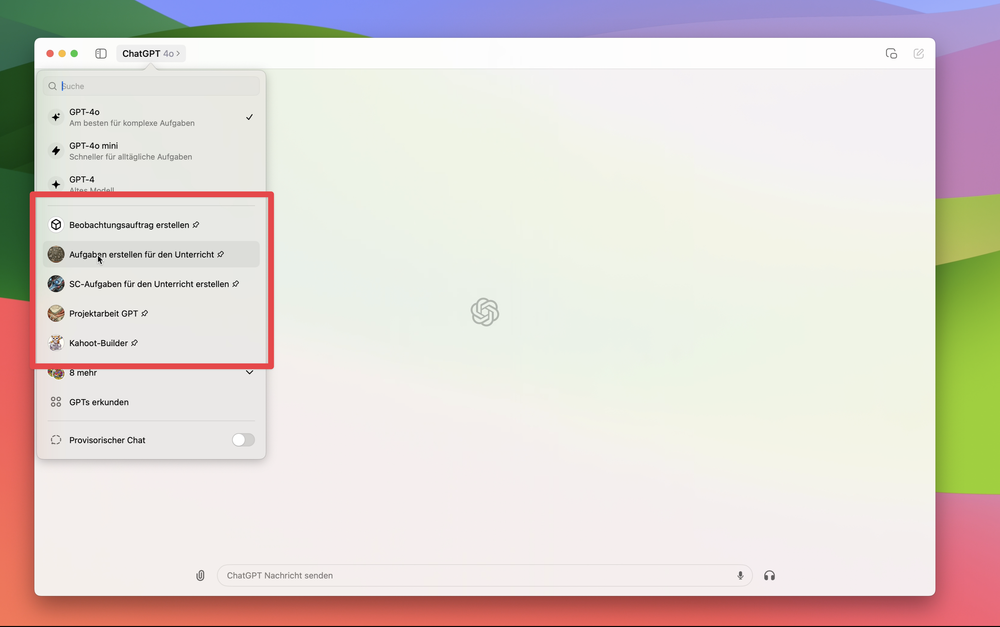1000x627 pixels.
Task: Click pin icon next to SC-Aufgaben entry
Action: (x=235, y=284)
